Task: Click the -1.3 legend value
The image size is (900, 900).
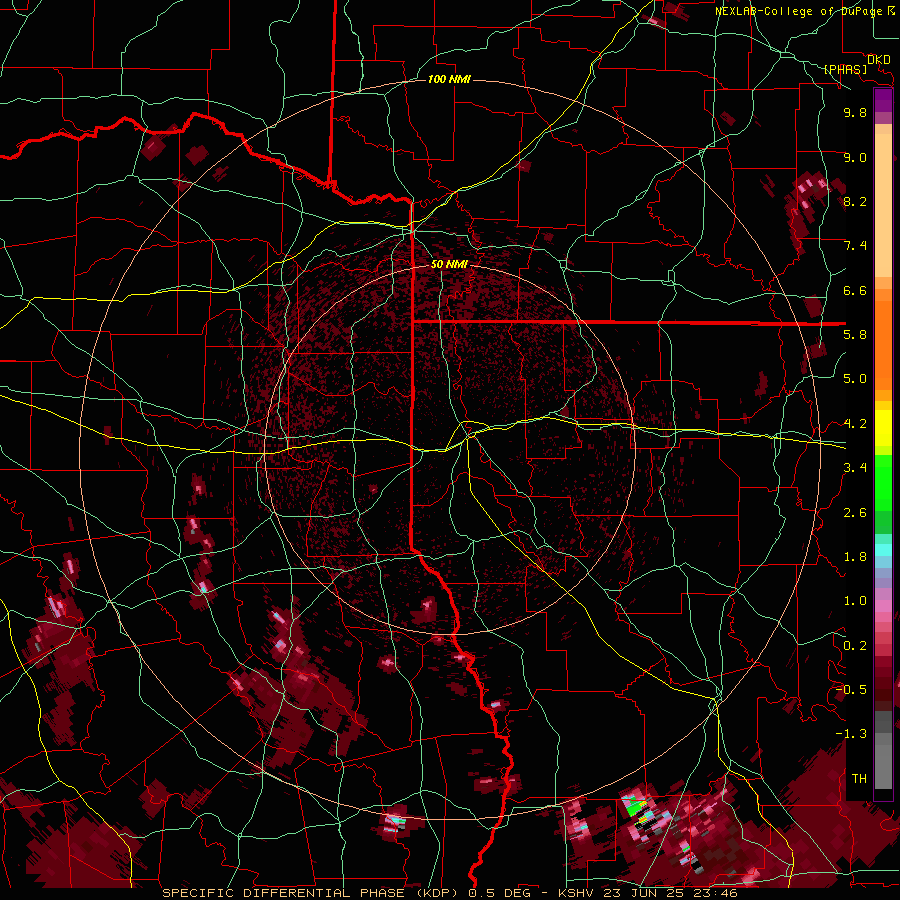Action: click(851, 734)
